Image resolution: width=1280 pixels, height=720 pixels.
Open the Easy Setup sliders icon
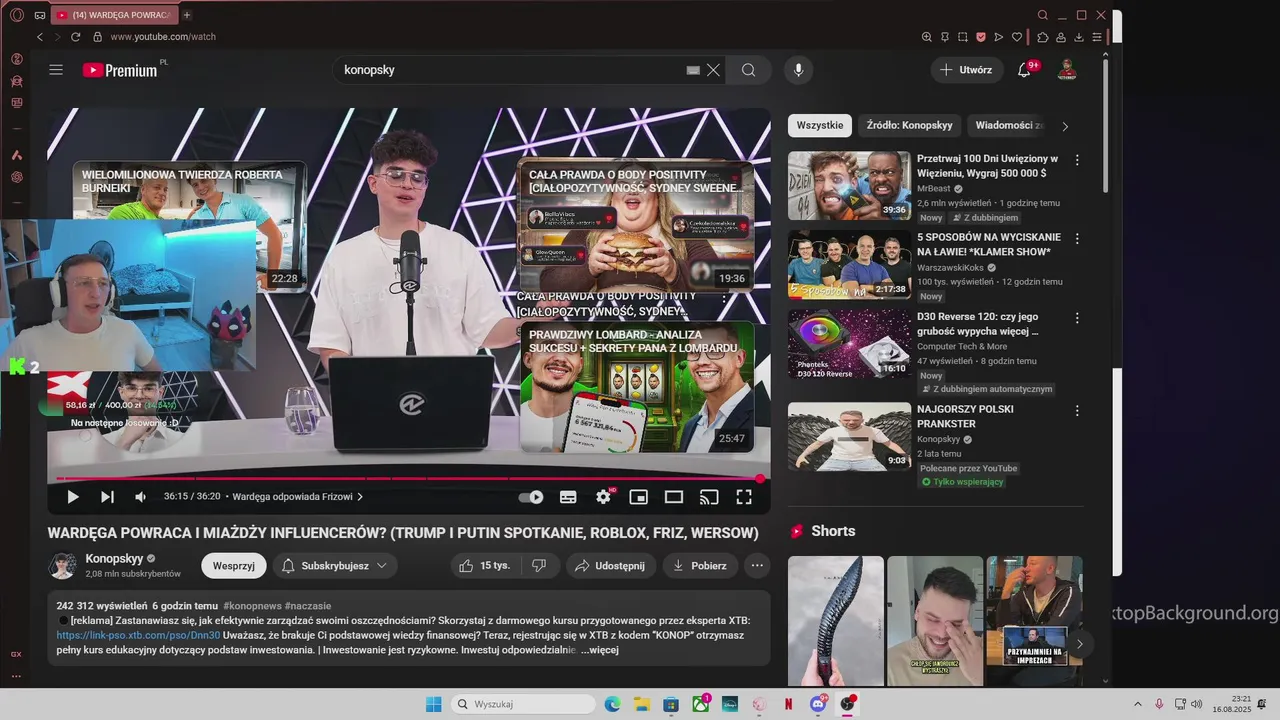(x=1097, y=37)
